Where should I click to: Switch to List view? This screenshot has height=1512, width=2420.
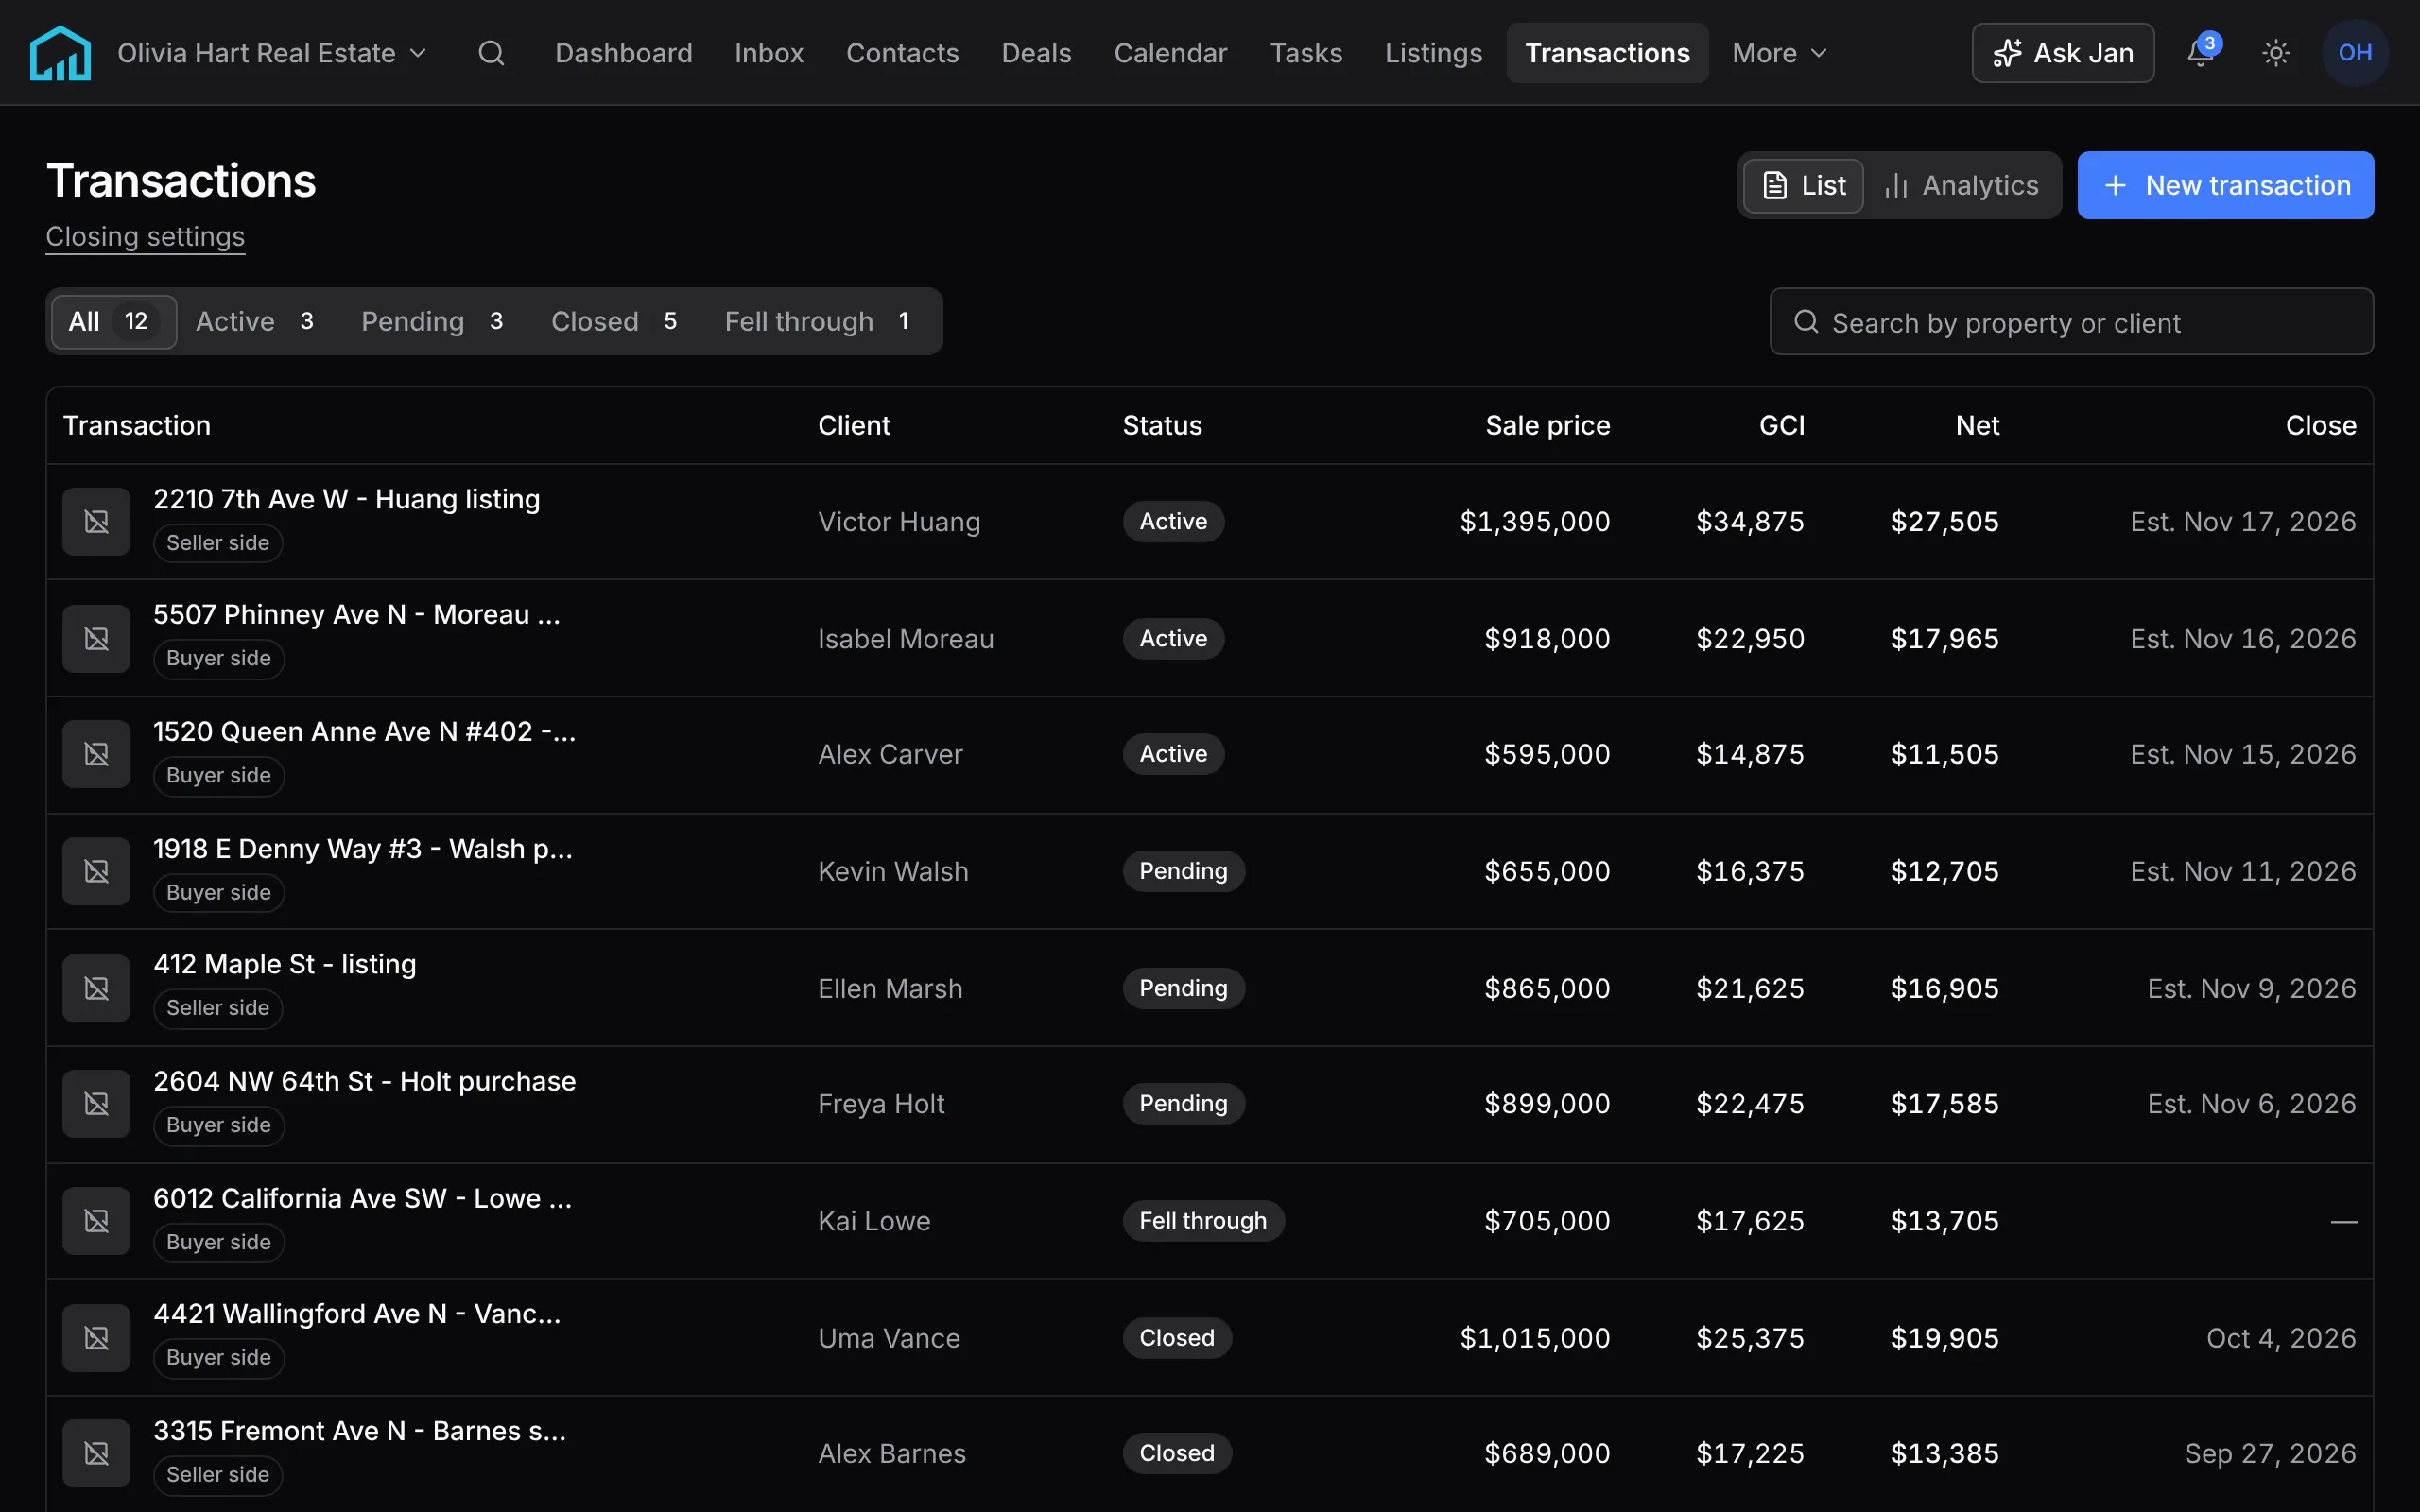click(1803, 185)
